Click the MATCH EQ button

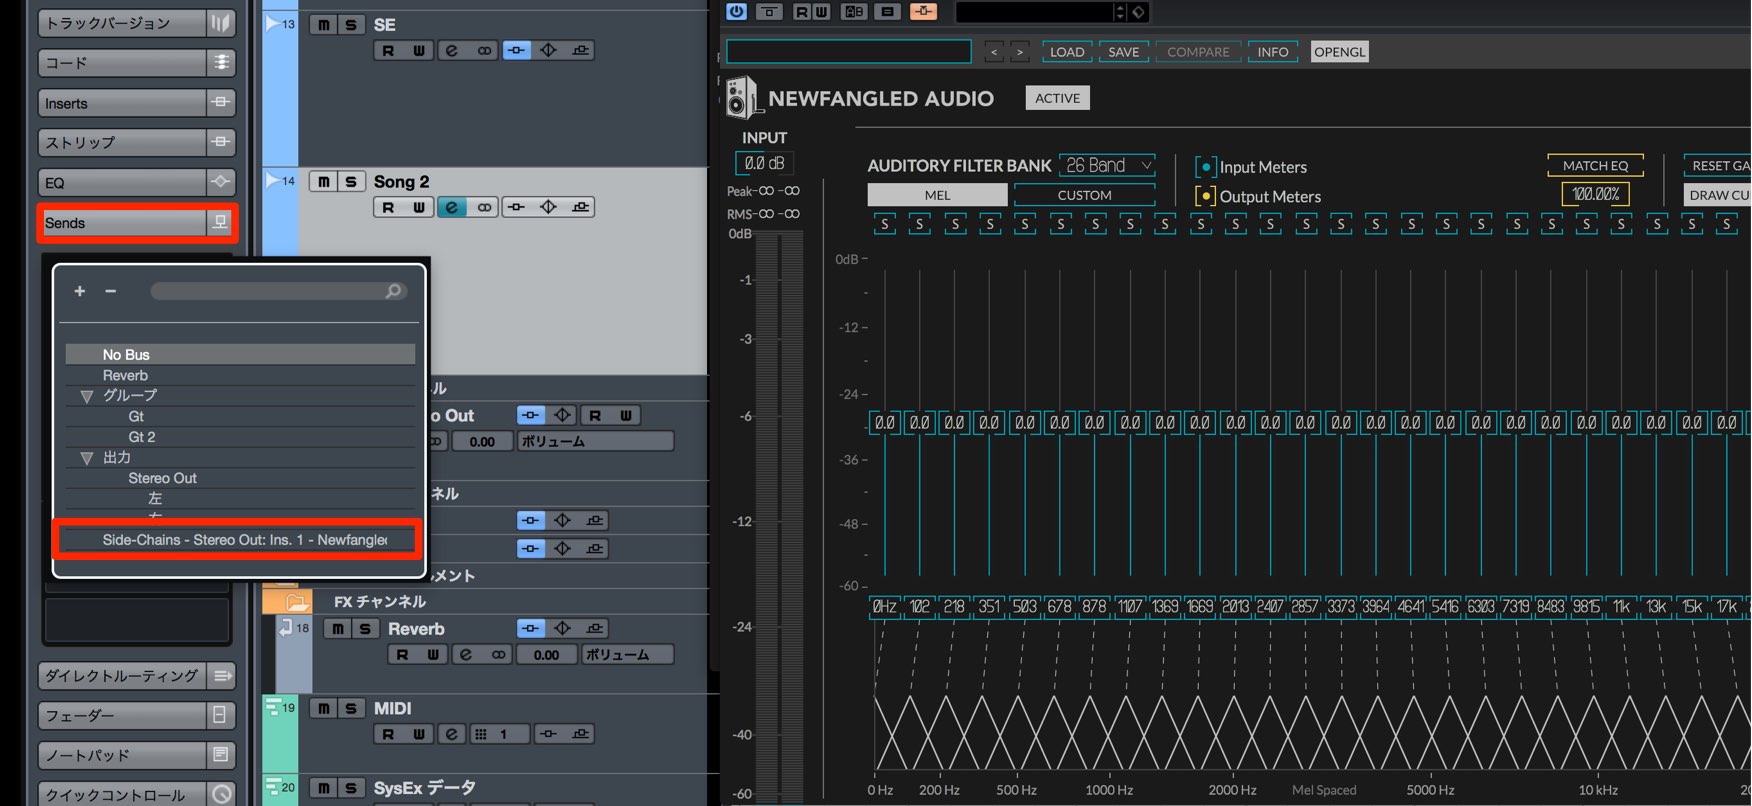tap(1595, 166)
